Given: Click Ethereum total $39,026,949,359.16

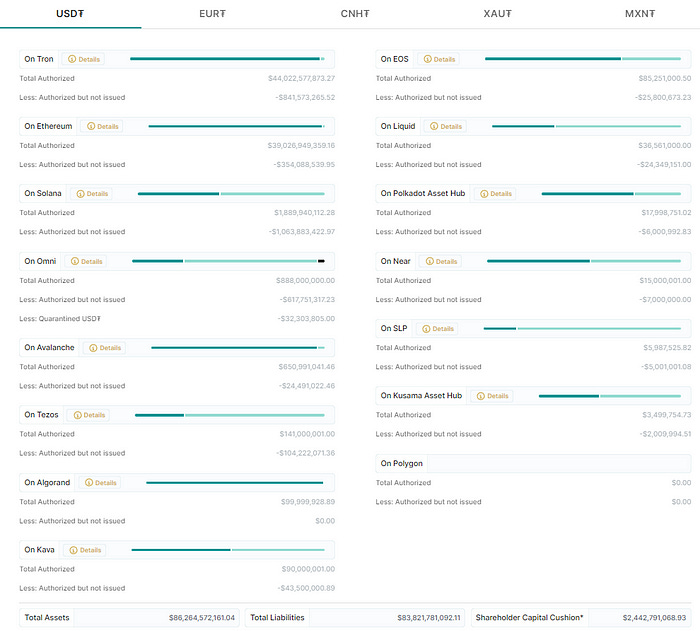Looking at the screenshot, I should point(301,146).
